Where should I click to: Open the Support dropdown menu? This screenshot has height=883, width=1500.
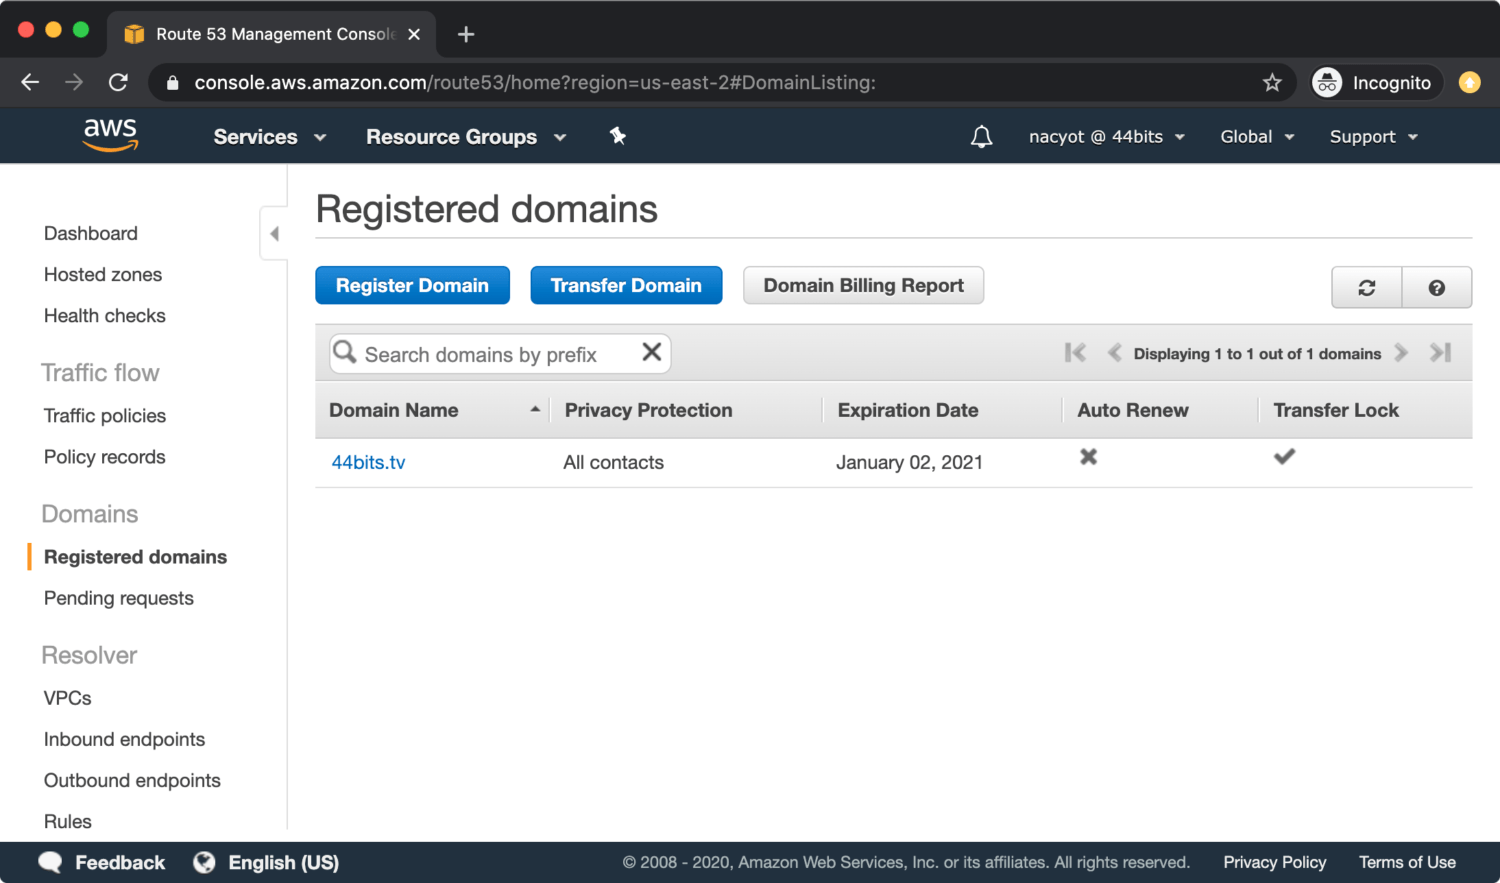[x=1374, y=137]
